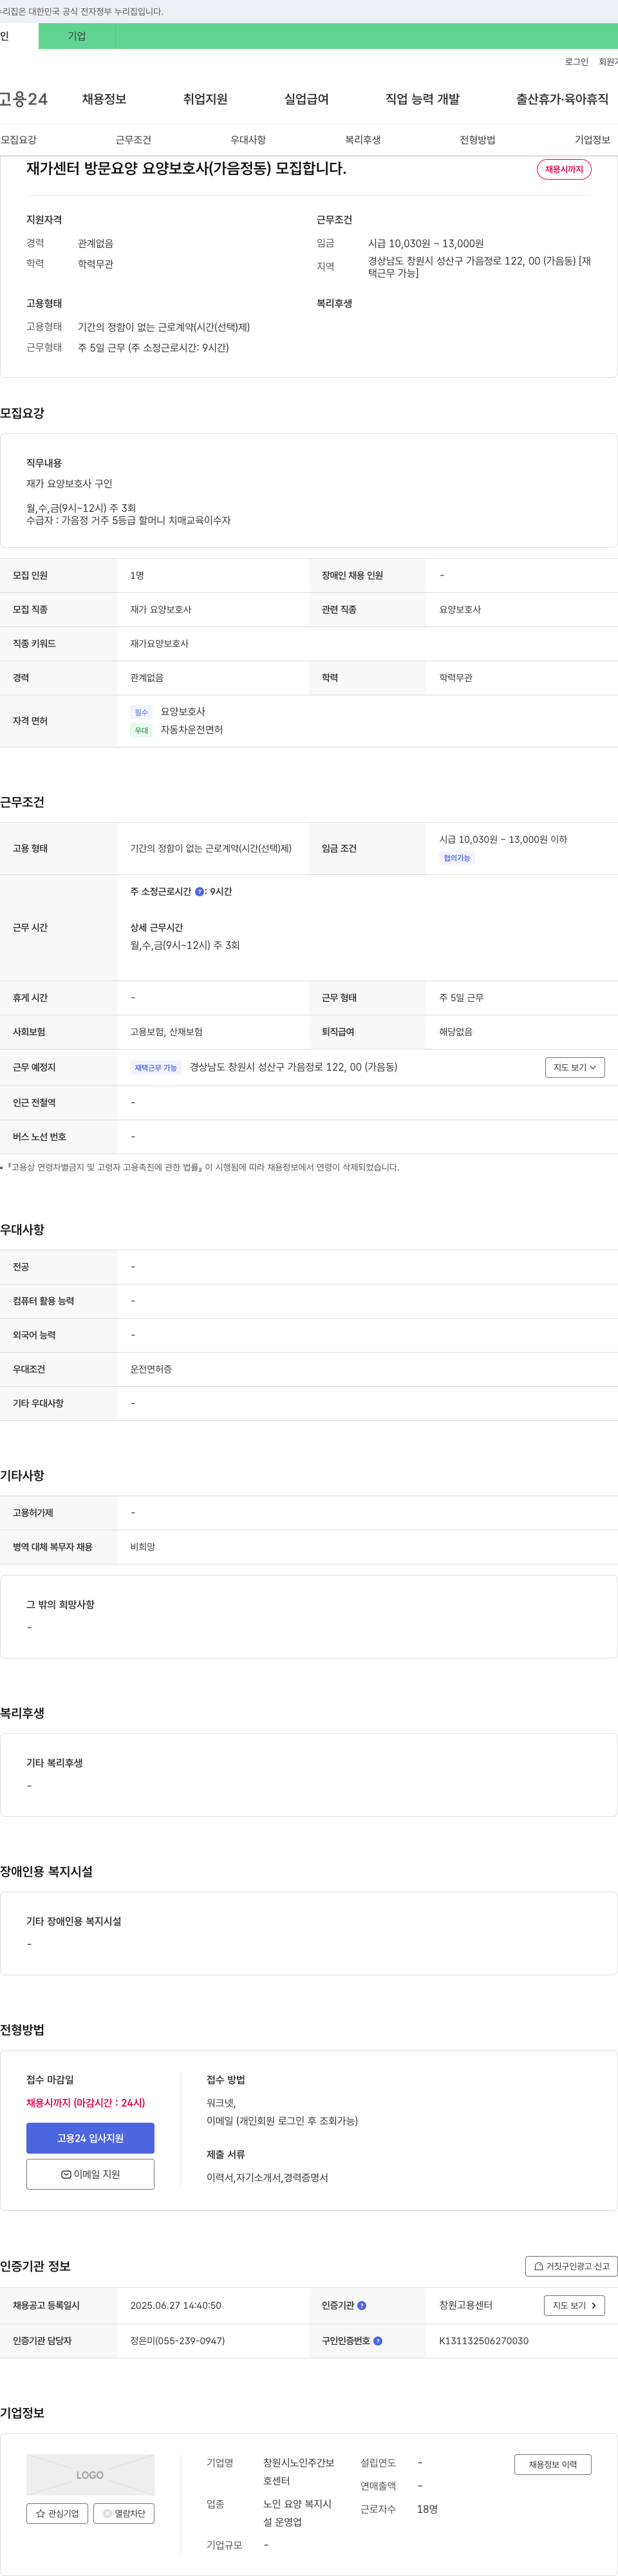The image size is (618, 2576).
Task: Click 월,수,금(9시~12시) 주 3회 under 상세 근무시간
Action: 185,945
